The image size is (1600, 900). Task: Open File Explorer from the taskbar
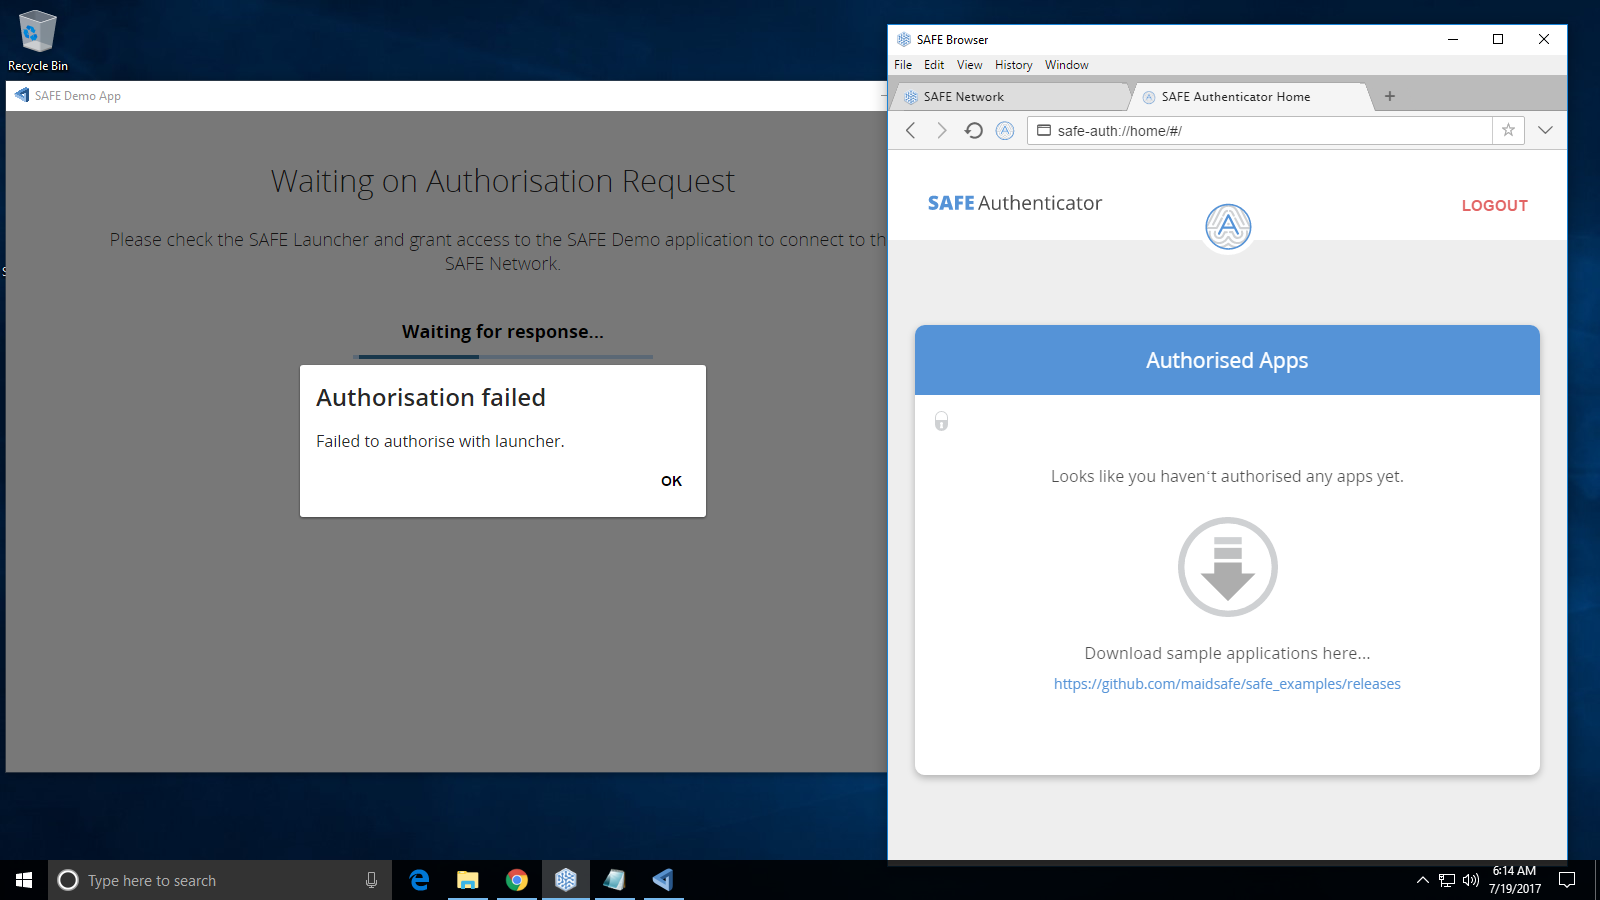(467, 880)
